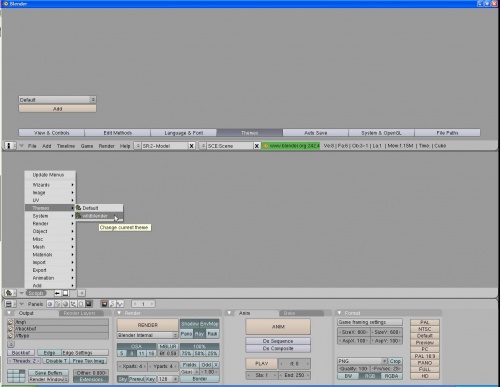Toggle the Edge rendering option
The image size is (500, 387).
pyautogui.click(x=49, y=352)
